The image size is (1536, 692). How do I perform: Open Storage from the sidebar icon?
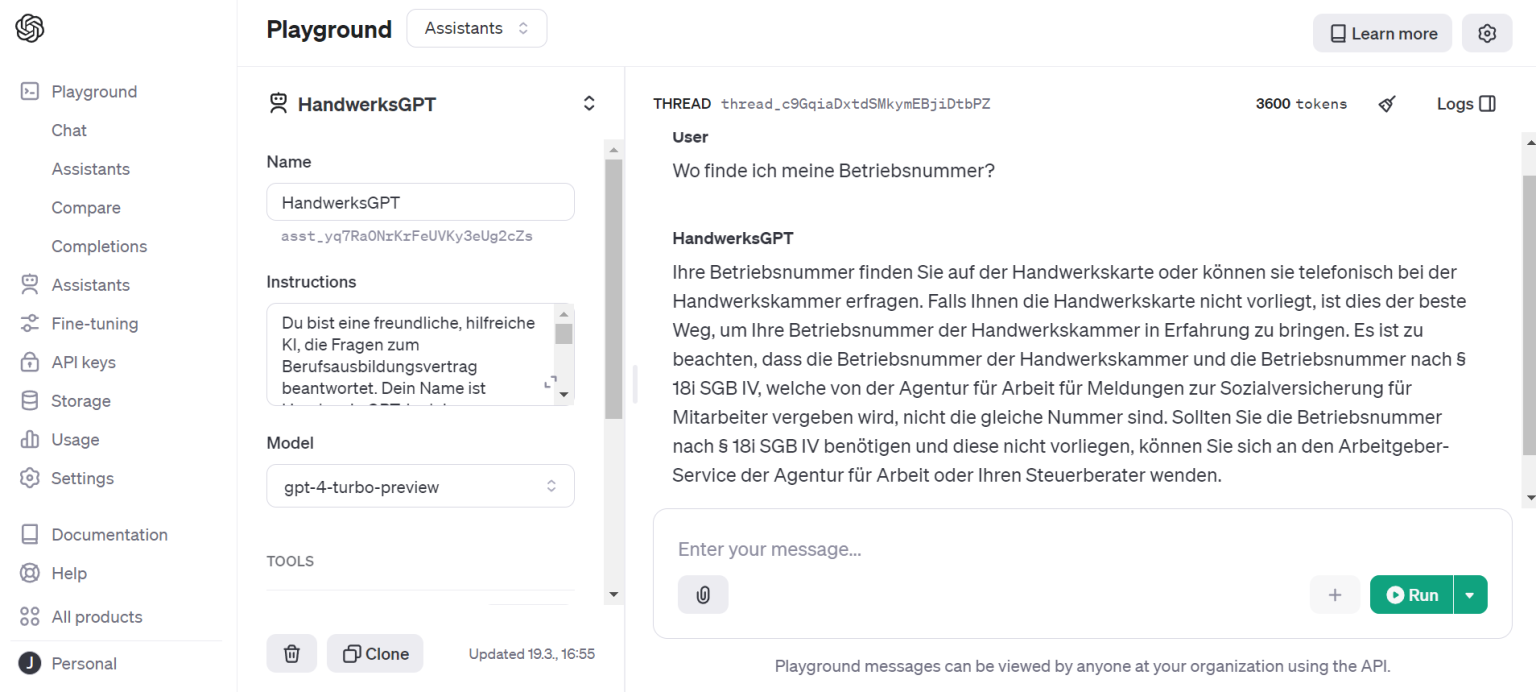coord(30,400)
